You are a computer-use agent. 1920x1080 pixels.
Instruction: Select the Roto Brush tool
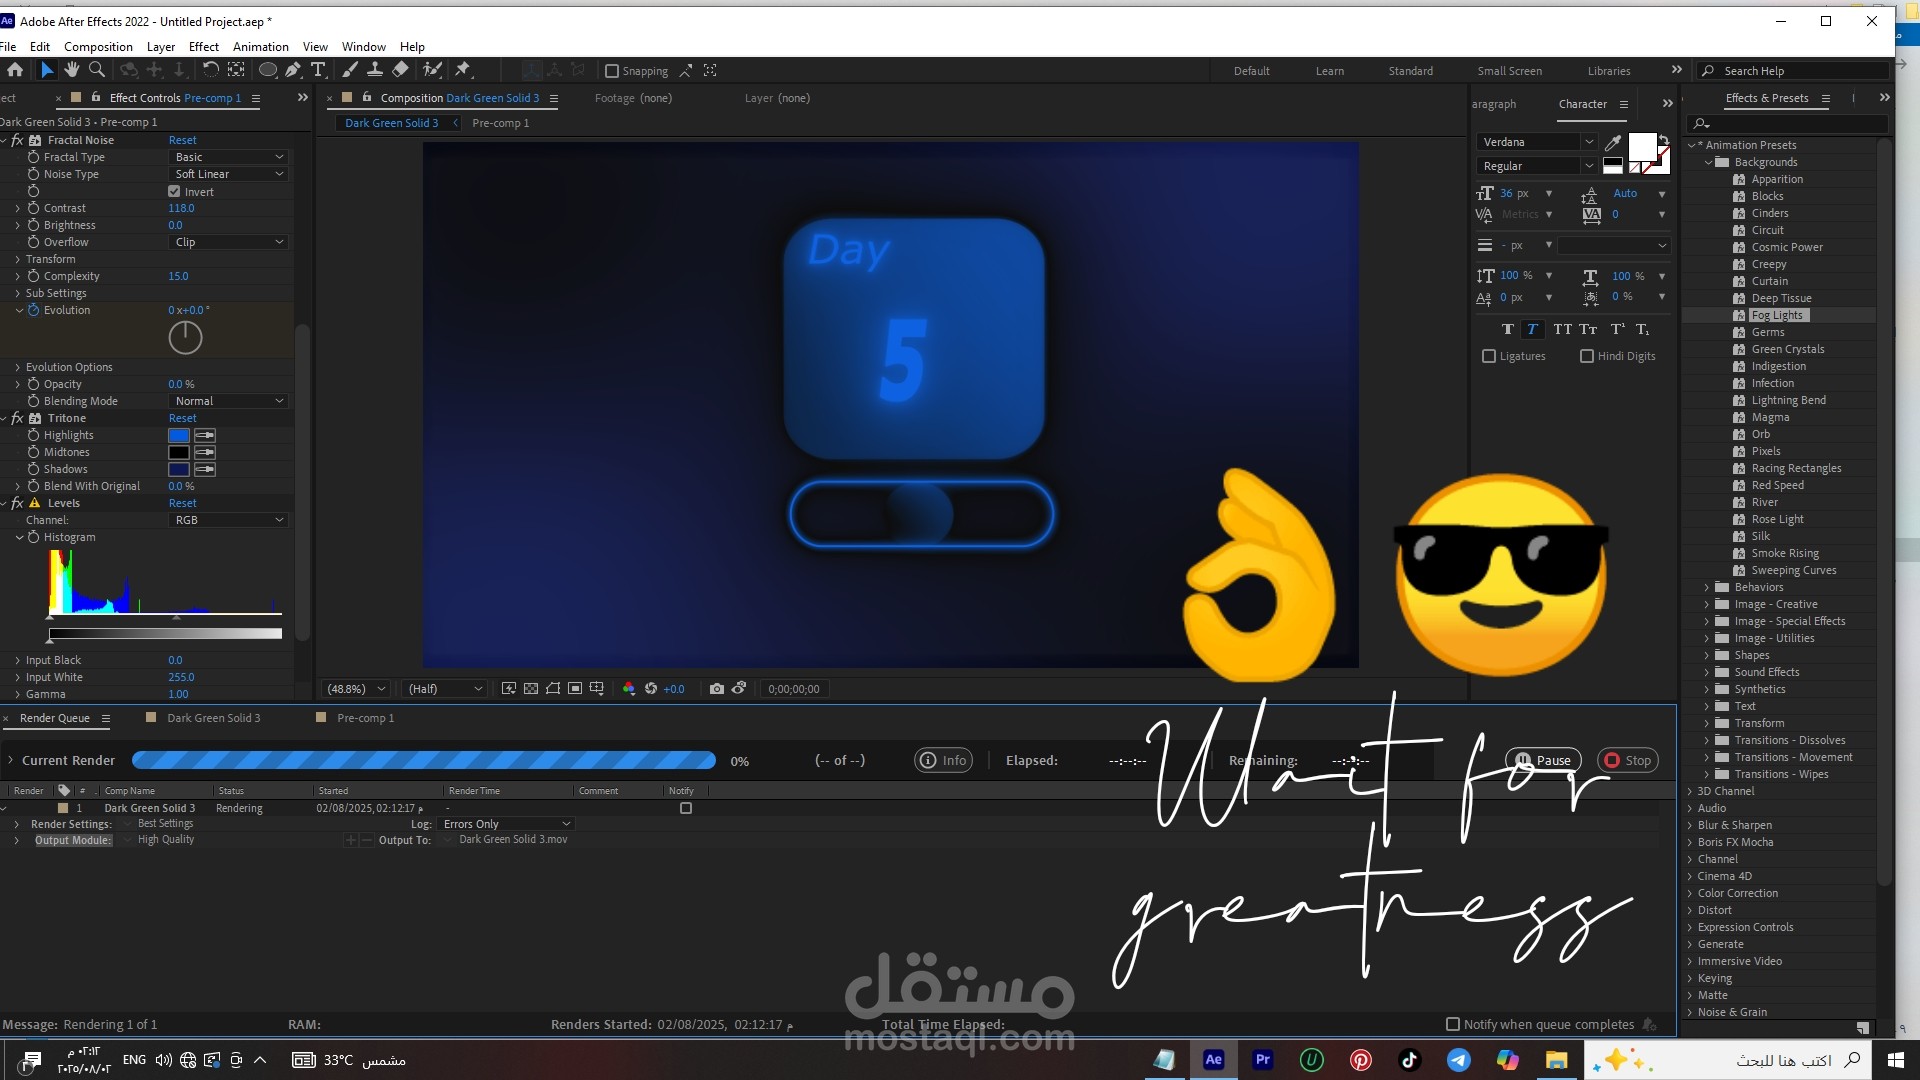coord(432,70)
